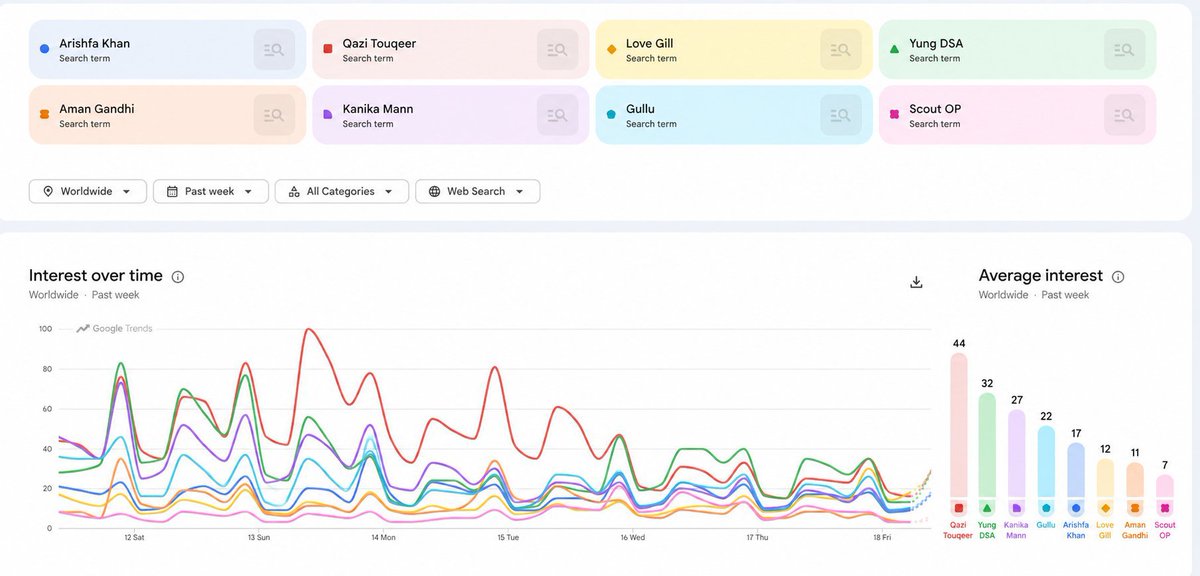Click the location pin icon in Worldwide filter
Image resolution: width=1200 pixels, height=576 pixels.
click(47, 191)
